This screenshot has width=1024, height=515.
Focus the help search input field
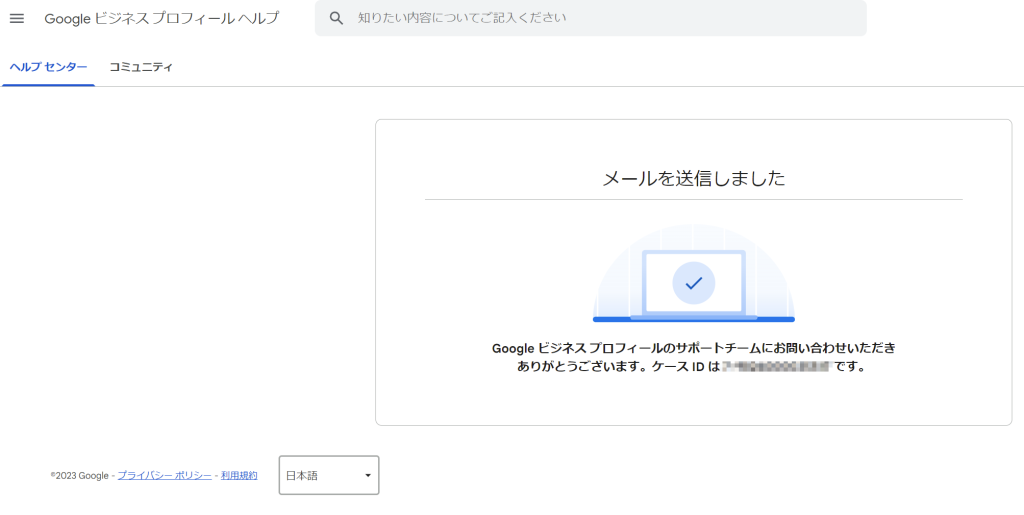(x=600, y=19)
